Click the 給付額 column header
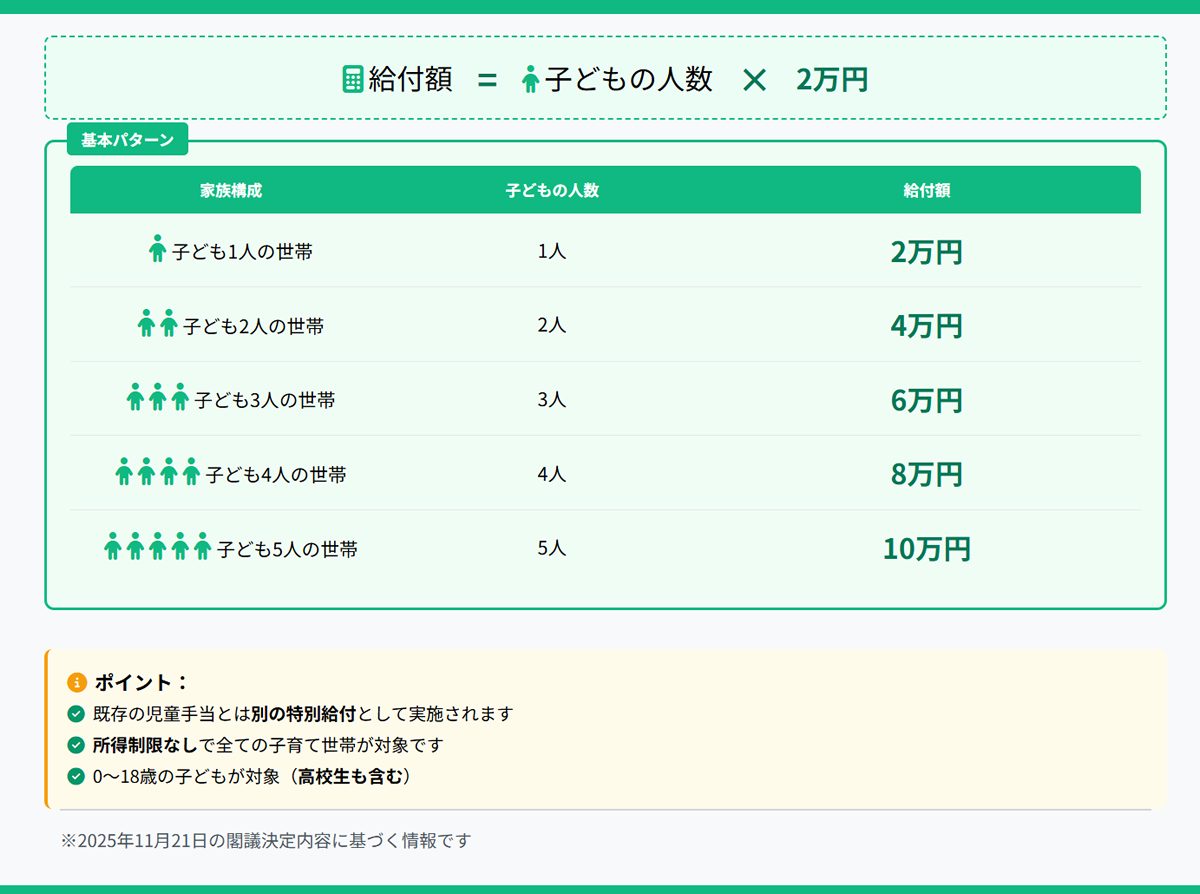Image resolution: width=1200 pixels, height=894 pixels. (926, 190)
